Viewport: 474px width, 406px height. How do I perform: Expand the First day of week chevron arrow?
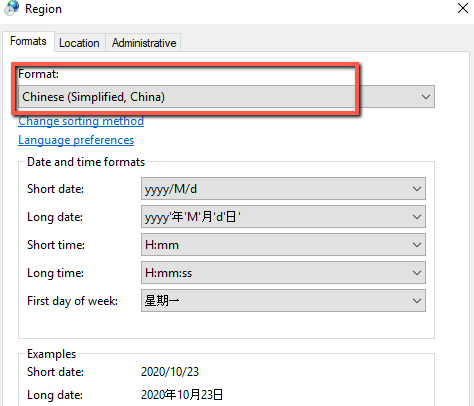coord(417,301)
